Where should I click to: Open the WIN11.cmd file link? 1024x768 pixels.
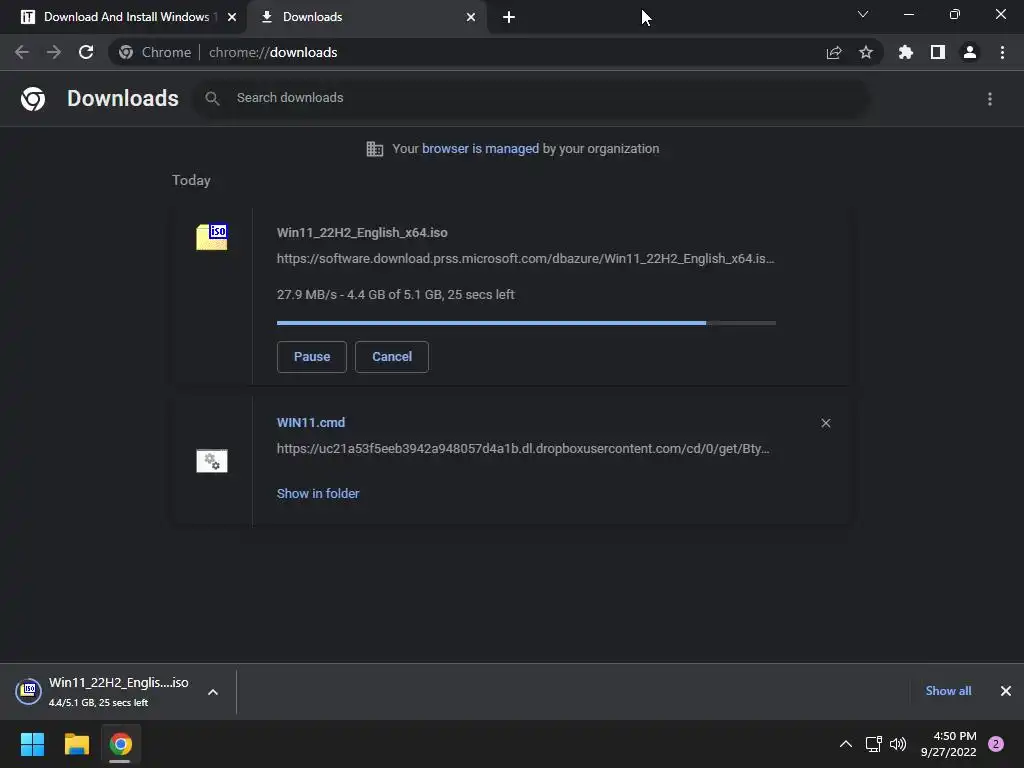pyautogui.click(x=311, y=423)
